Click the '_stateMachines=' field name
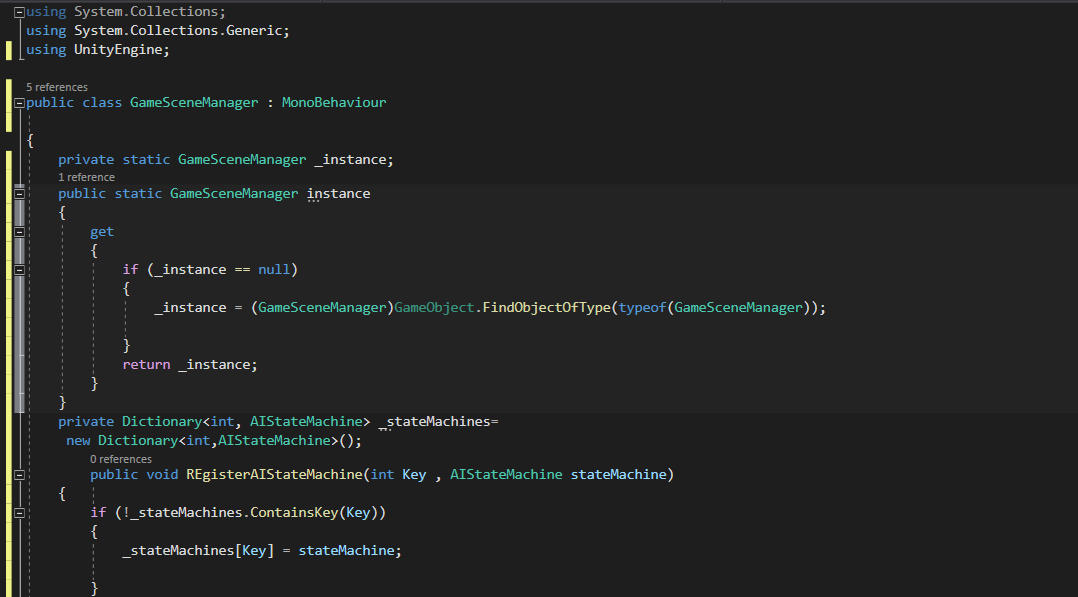Viewport: 1078px width, 597px height. click(x=439, y=422)
